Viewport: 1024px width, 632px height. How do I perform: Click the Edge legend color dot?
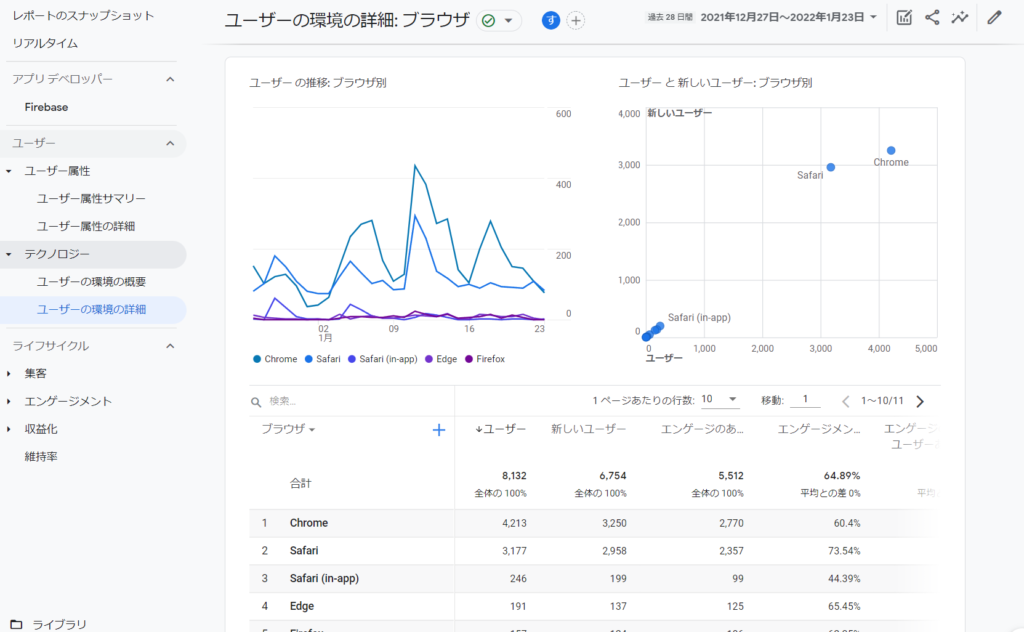pos(428,359)
